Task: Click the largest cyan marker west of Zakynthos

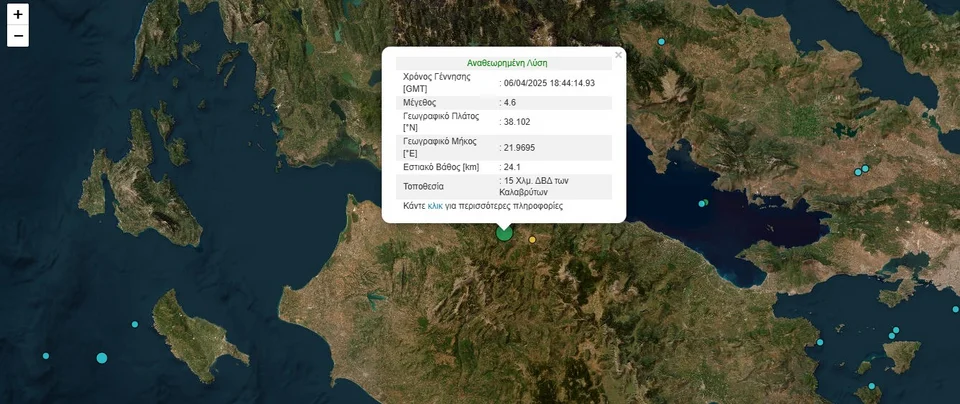Action: click(x=102, y=358)
